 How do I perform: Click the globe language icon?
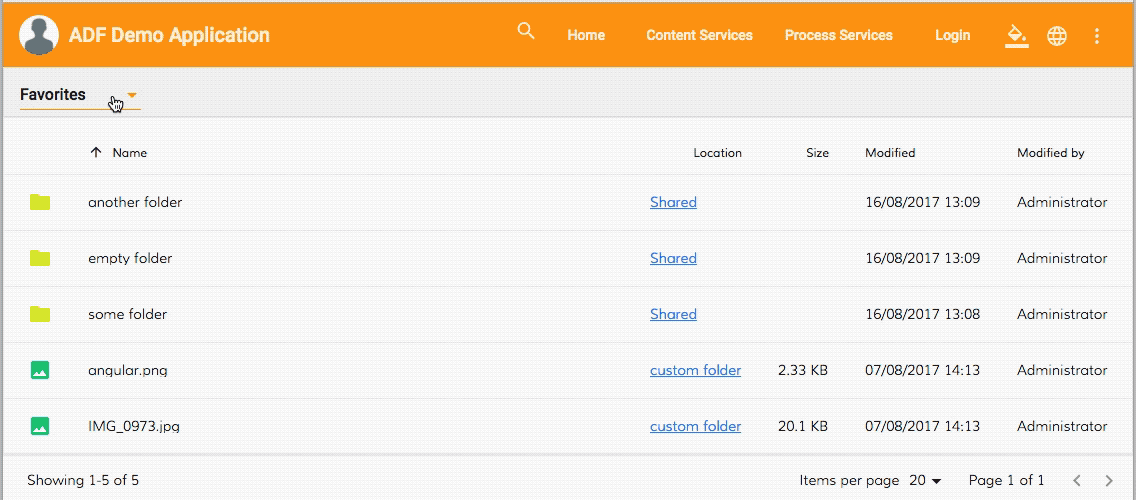click(x=1056, y=36)
